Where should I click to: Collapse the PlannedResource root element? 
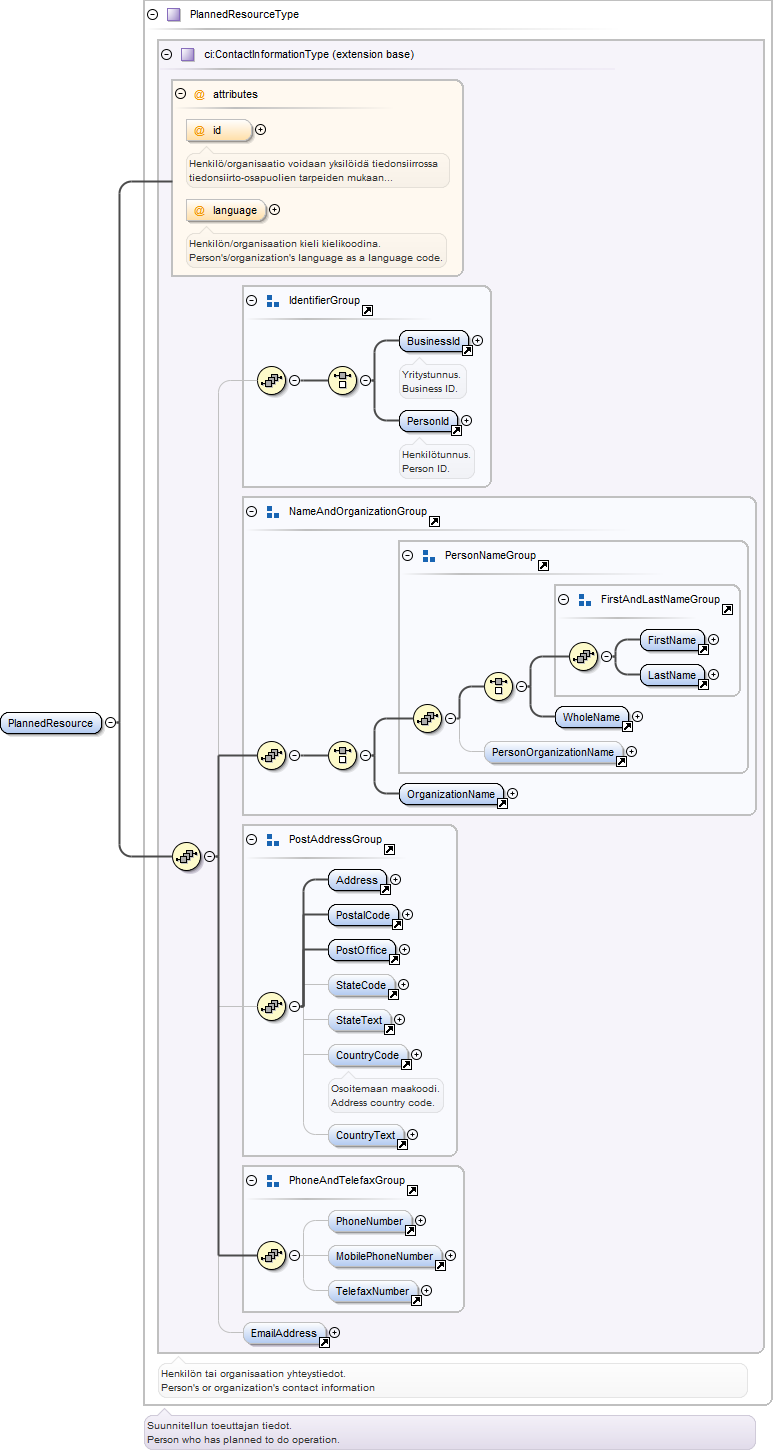(110, 723)
